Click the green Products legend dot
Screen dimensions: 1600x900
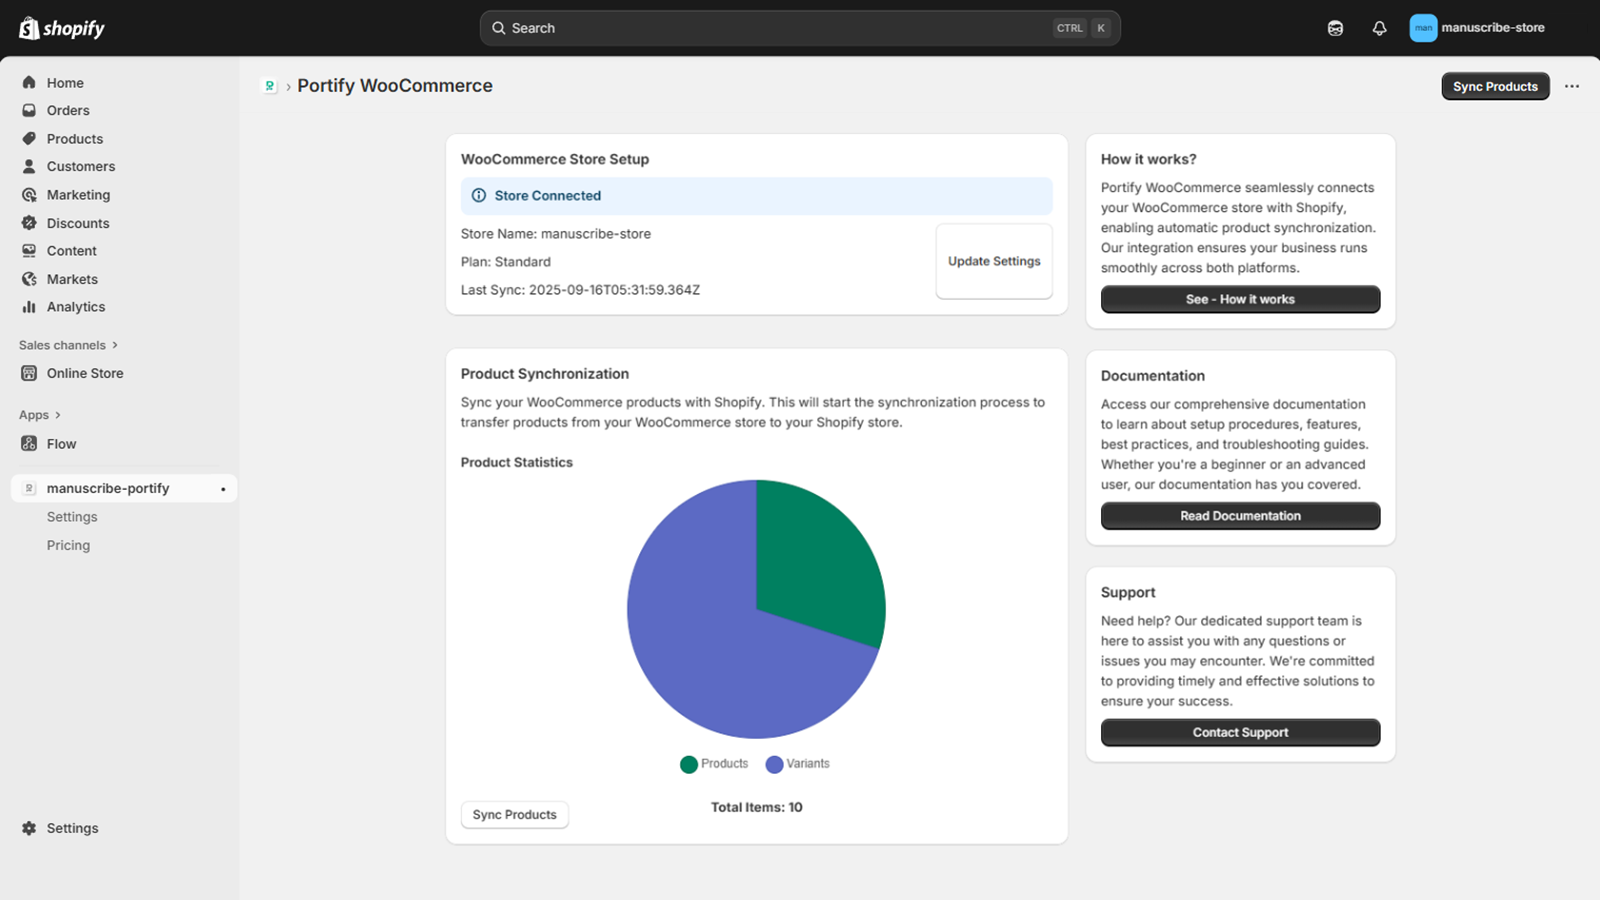(x=689, y=764)
